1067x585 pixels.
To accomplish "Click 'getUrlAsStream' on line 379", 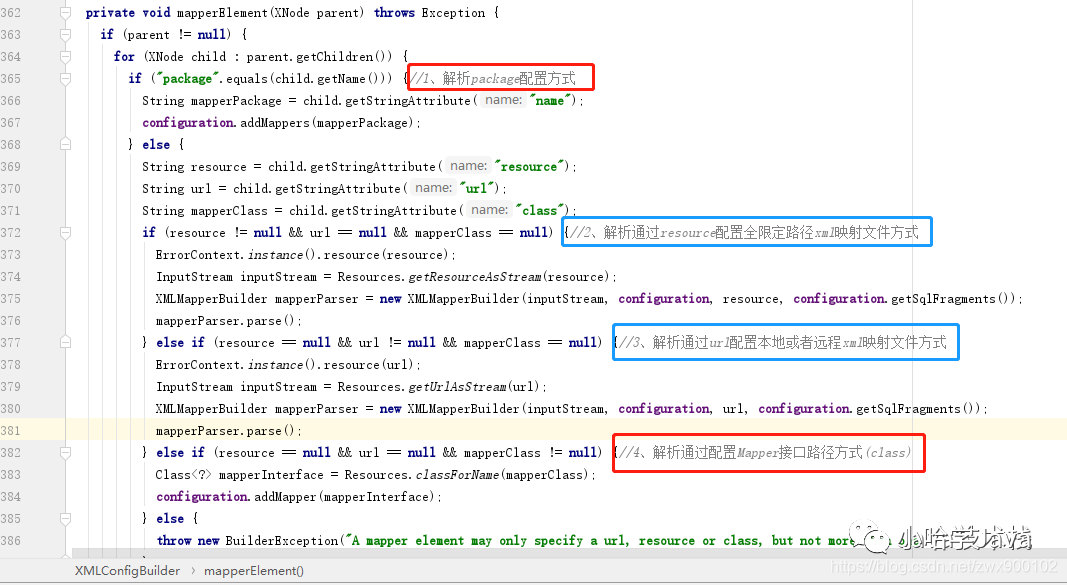I will 457,386.
